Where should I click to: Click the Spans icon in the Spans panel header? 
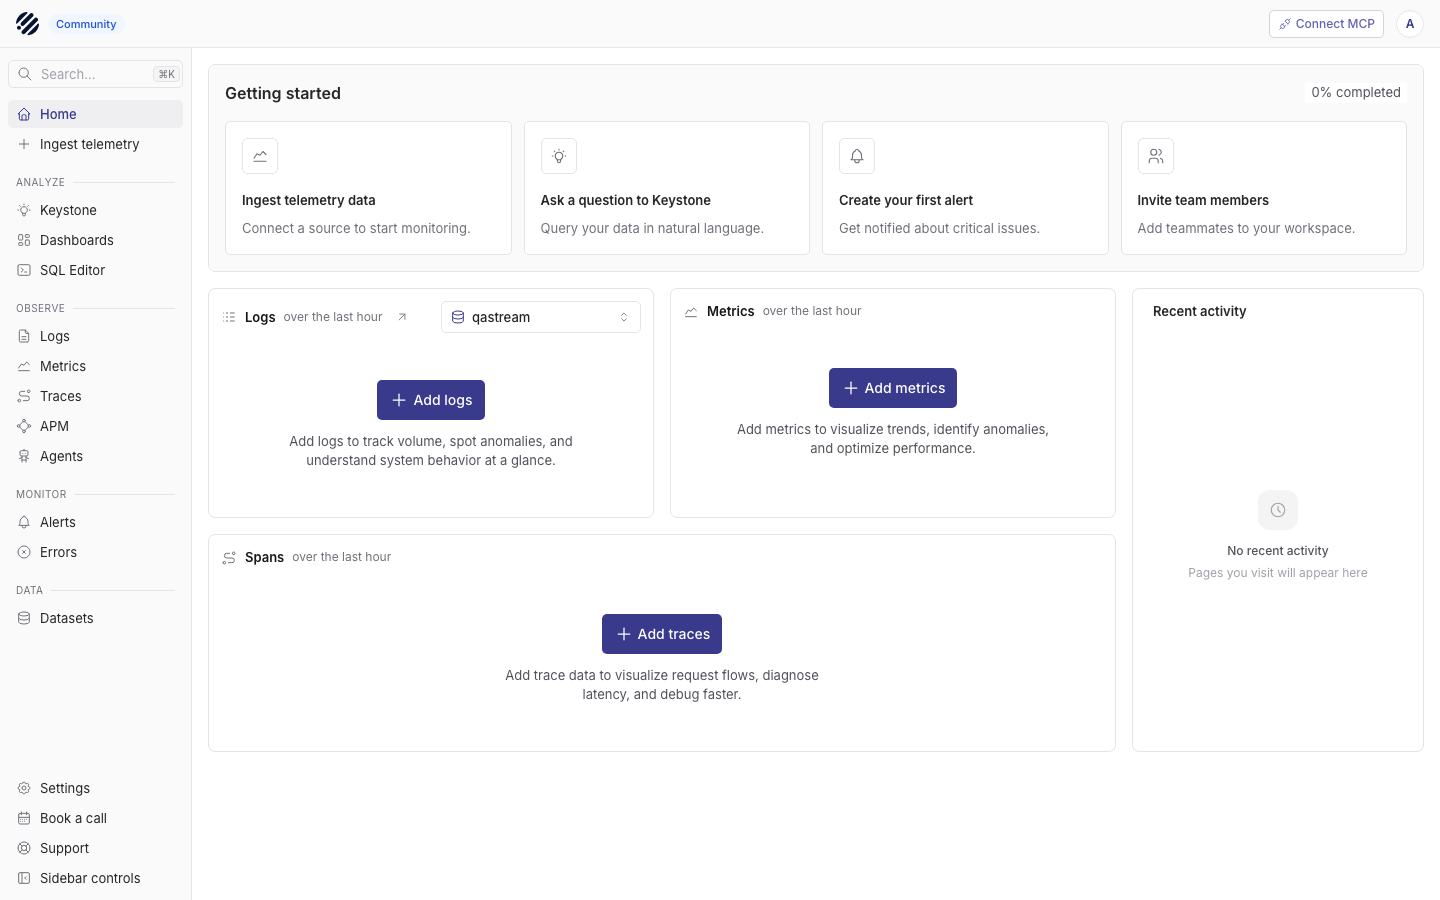click(x=229, y=558)
